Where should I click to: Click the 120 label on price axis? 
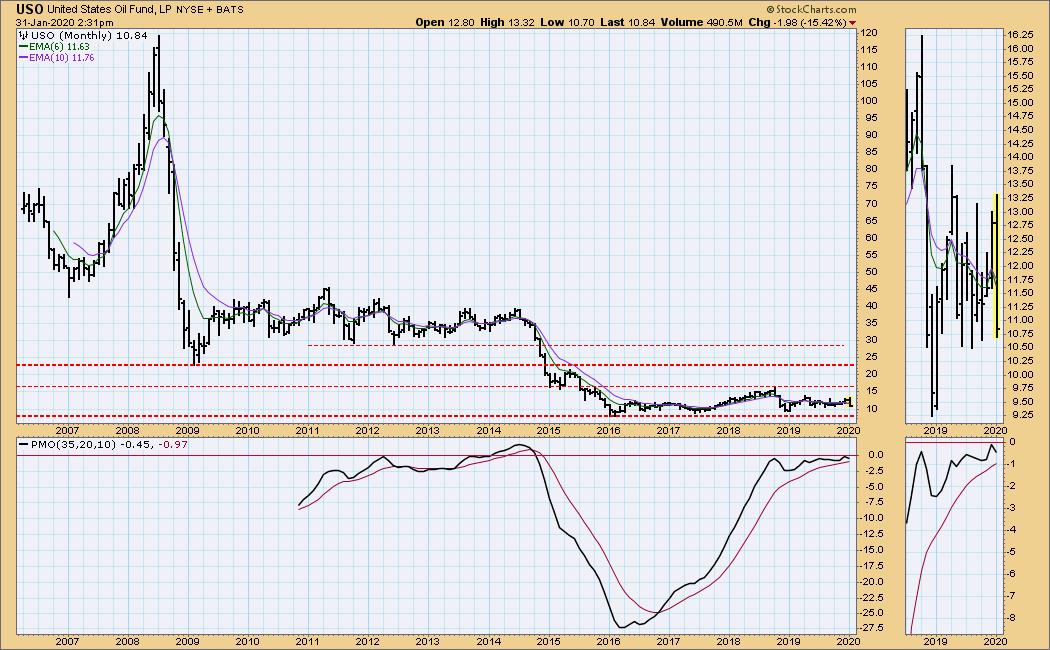[x=869, y=33]
